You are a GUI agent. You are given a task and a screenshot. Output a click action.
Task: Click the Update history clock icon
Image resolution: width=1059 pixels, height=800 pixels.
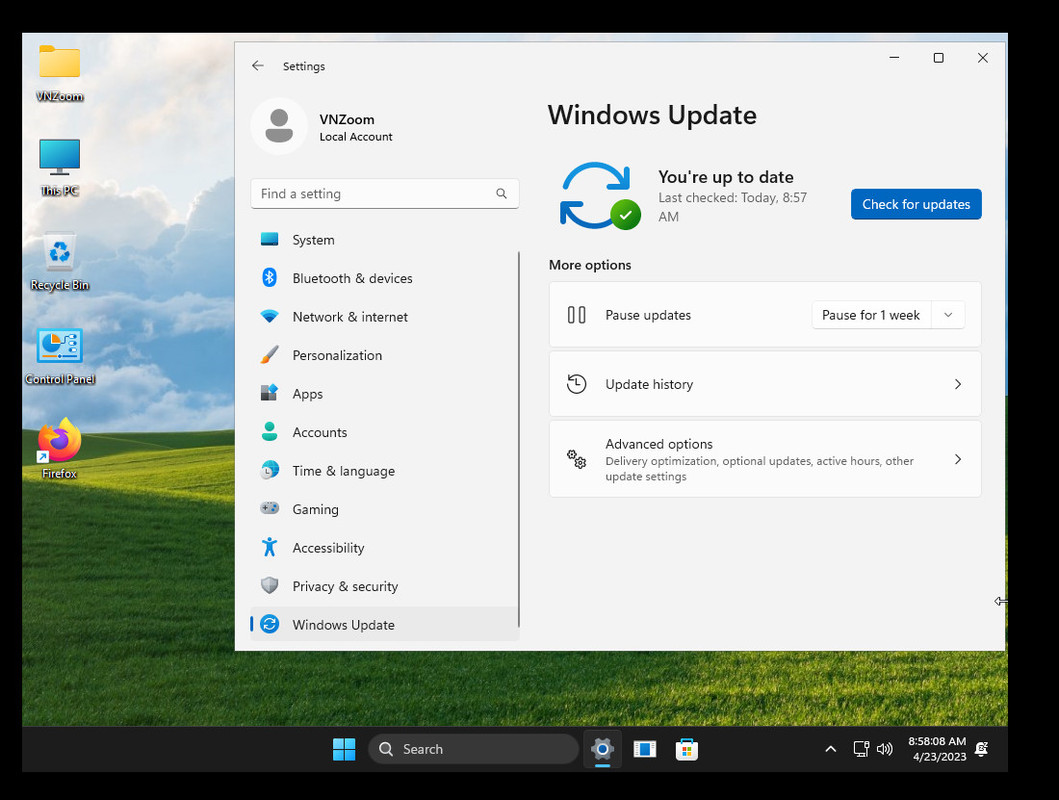pyautogui.click(x=576, y=384)
